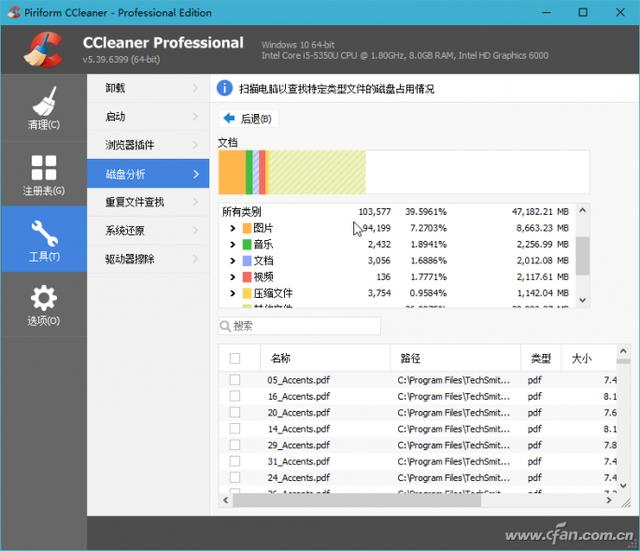This screenshot has width=640, height=551.
Task: Click the 搜索 search field
Action: 300,326
